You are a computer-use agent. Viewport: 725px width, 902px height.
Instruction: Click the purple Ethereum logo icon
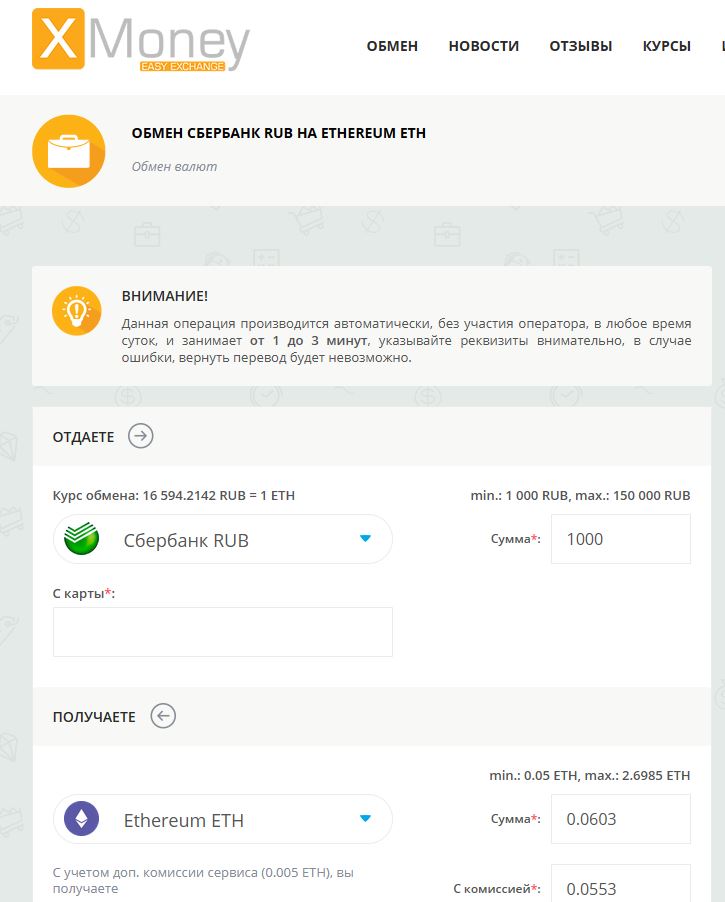tap(82, 820)
